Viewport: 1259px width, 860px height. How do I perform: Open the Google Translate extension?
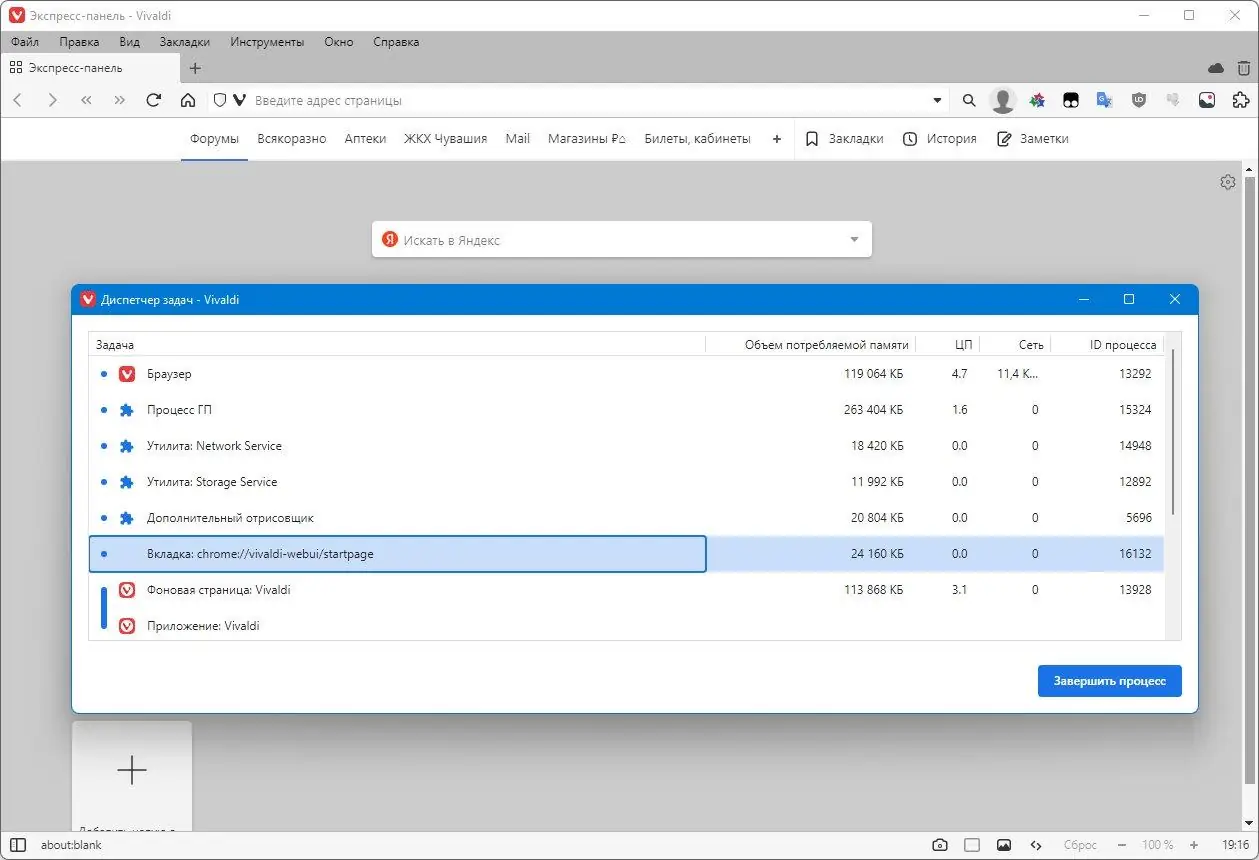tap(1105, 100)
